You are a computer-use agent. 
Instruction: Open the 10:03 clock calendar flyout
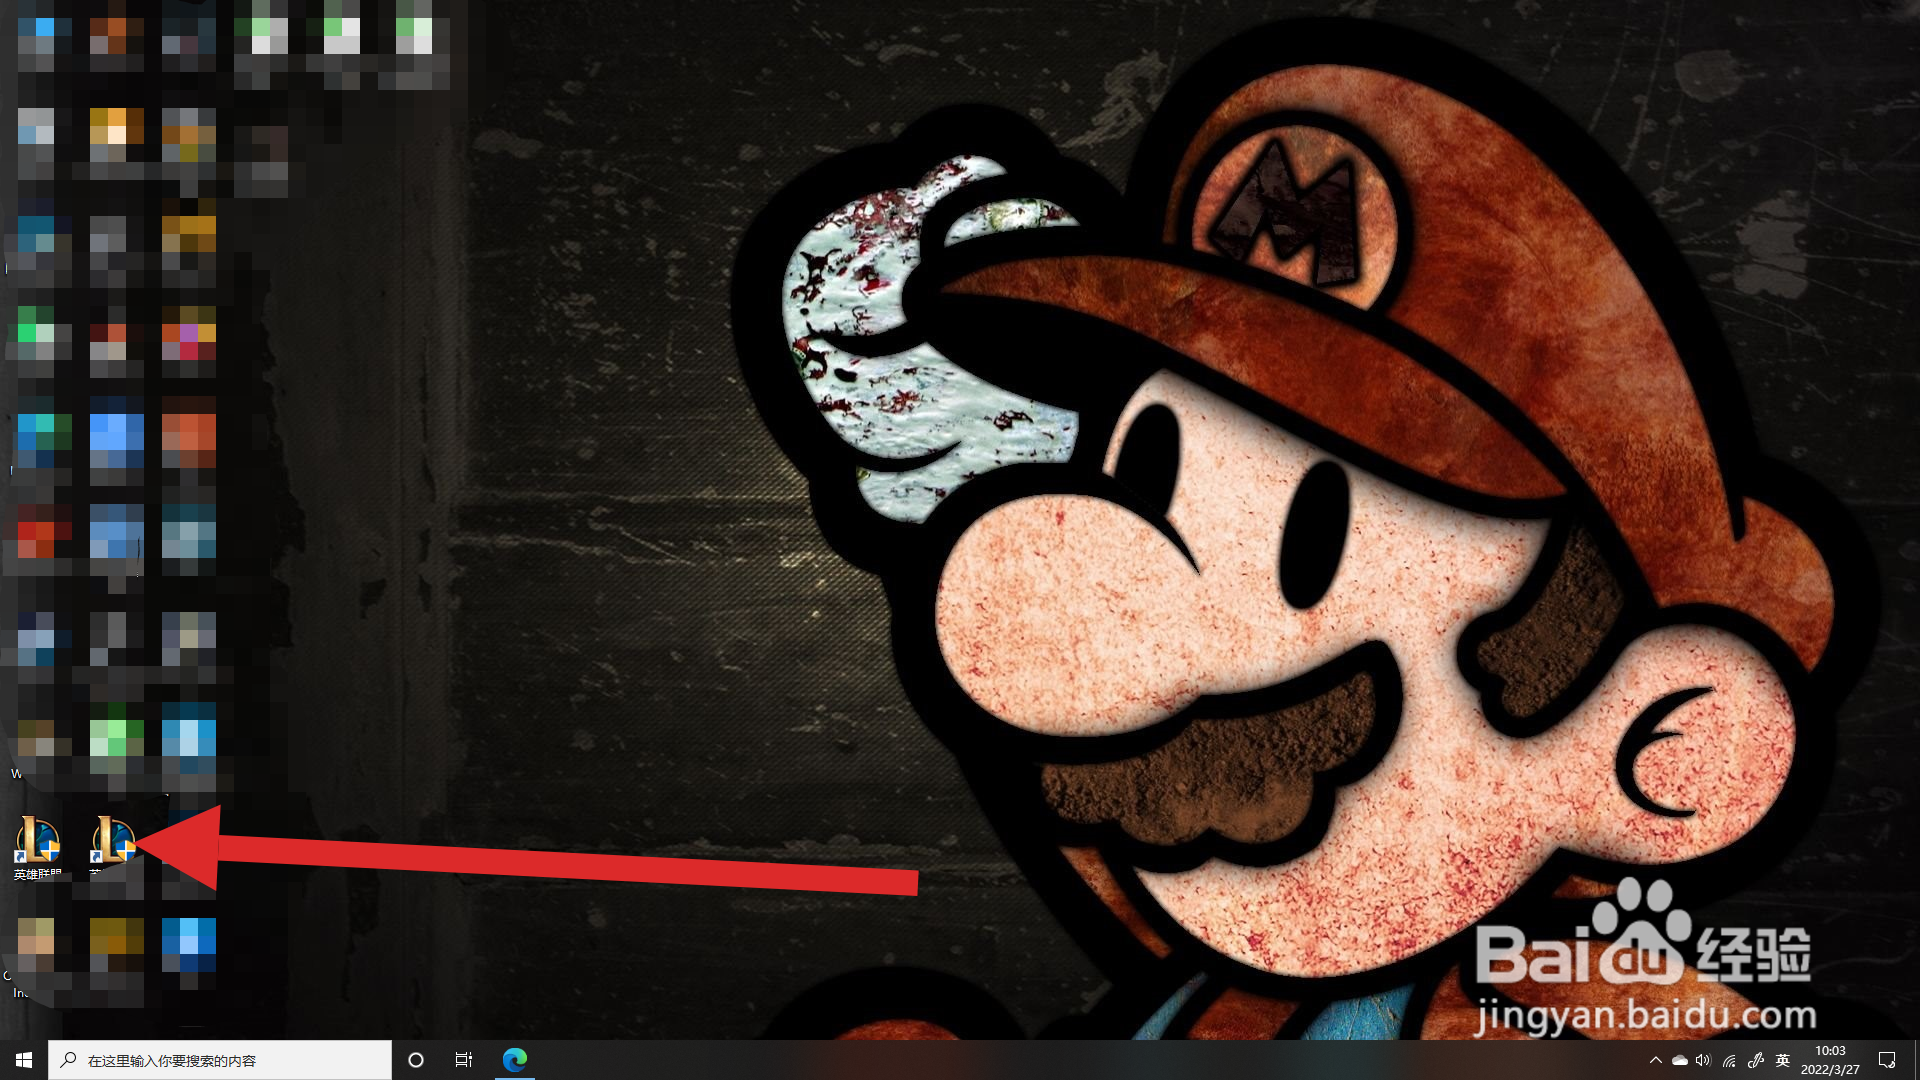(x=1830, y=1060)
